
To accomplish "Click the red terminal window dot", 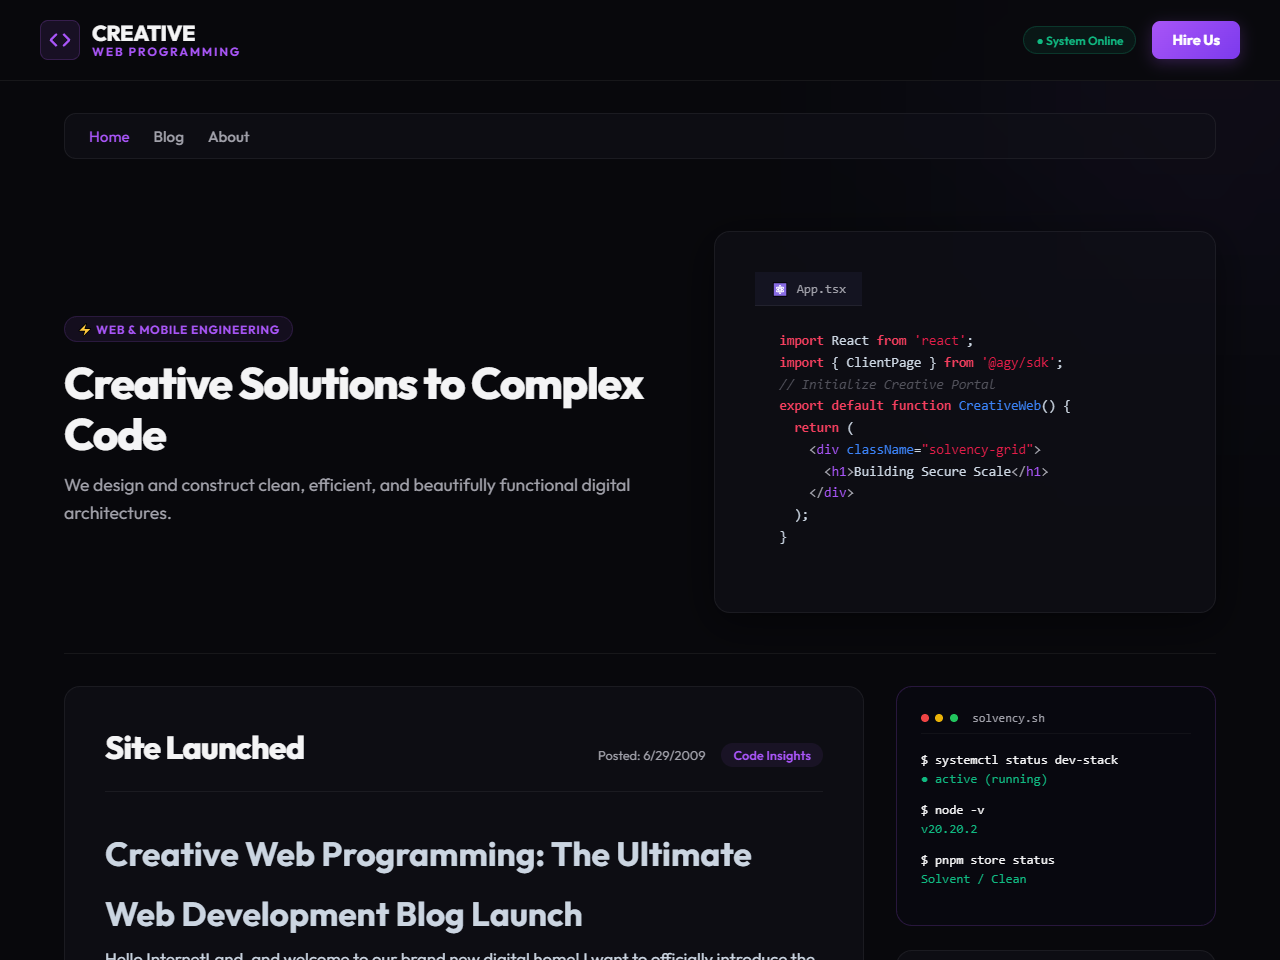I will coord(925,718).
